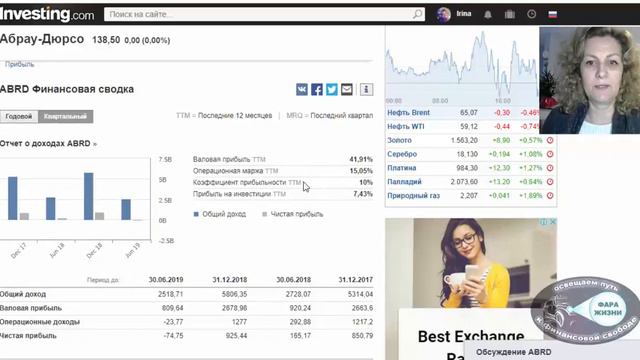640x360 pixels.
Task: Open the Нефть Brent quote
Action: 408,113
